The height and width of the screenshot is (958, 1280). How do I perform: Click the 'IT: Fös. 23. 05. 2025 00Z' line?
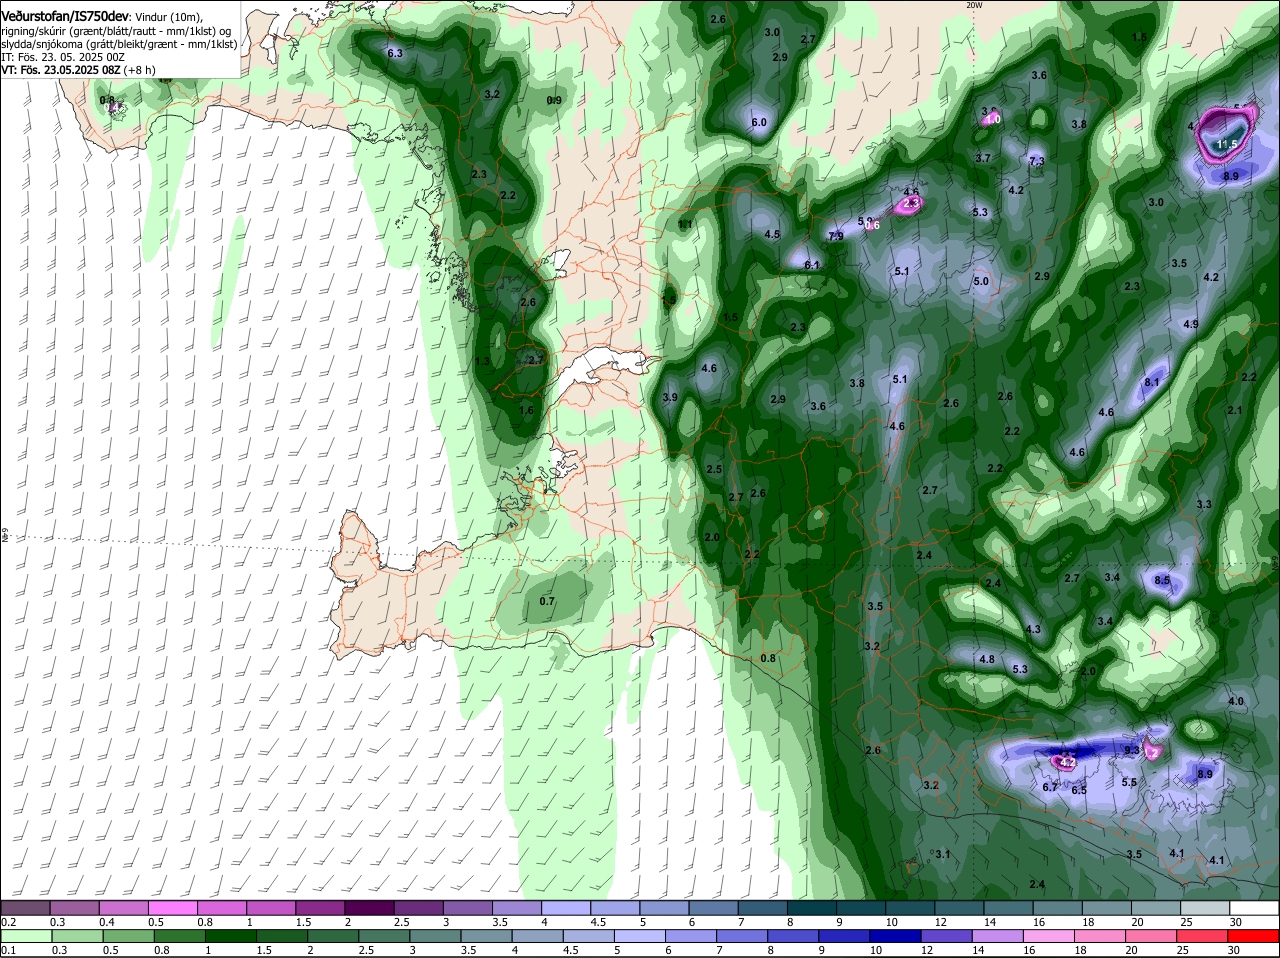[63, 57]
